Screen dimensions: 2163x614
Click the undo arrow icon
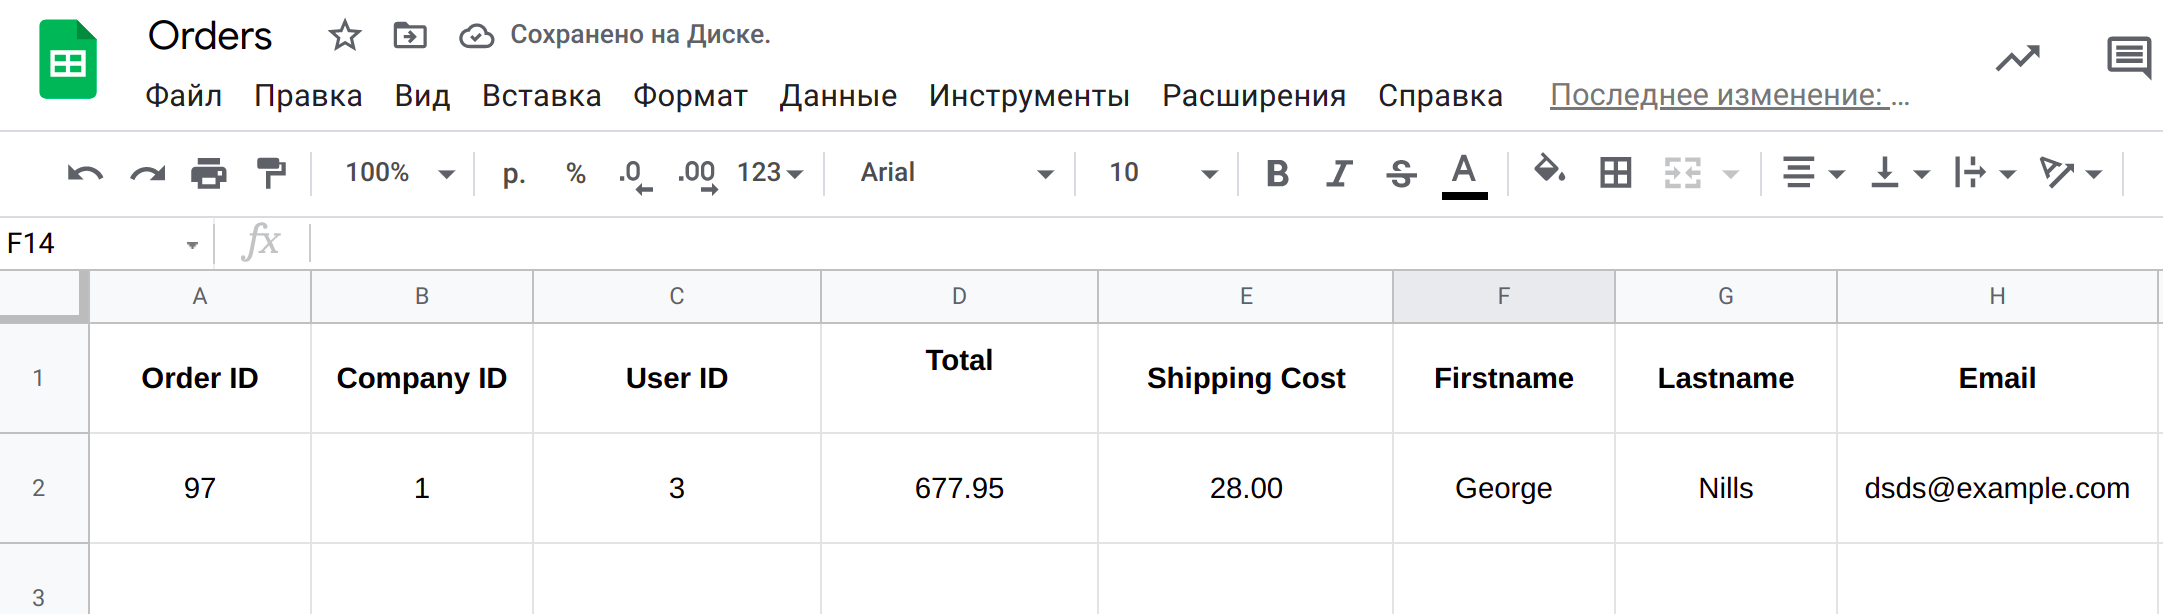coord(85,173)
